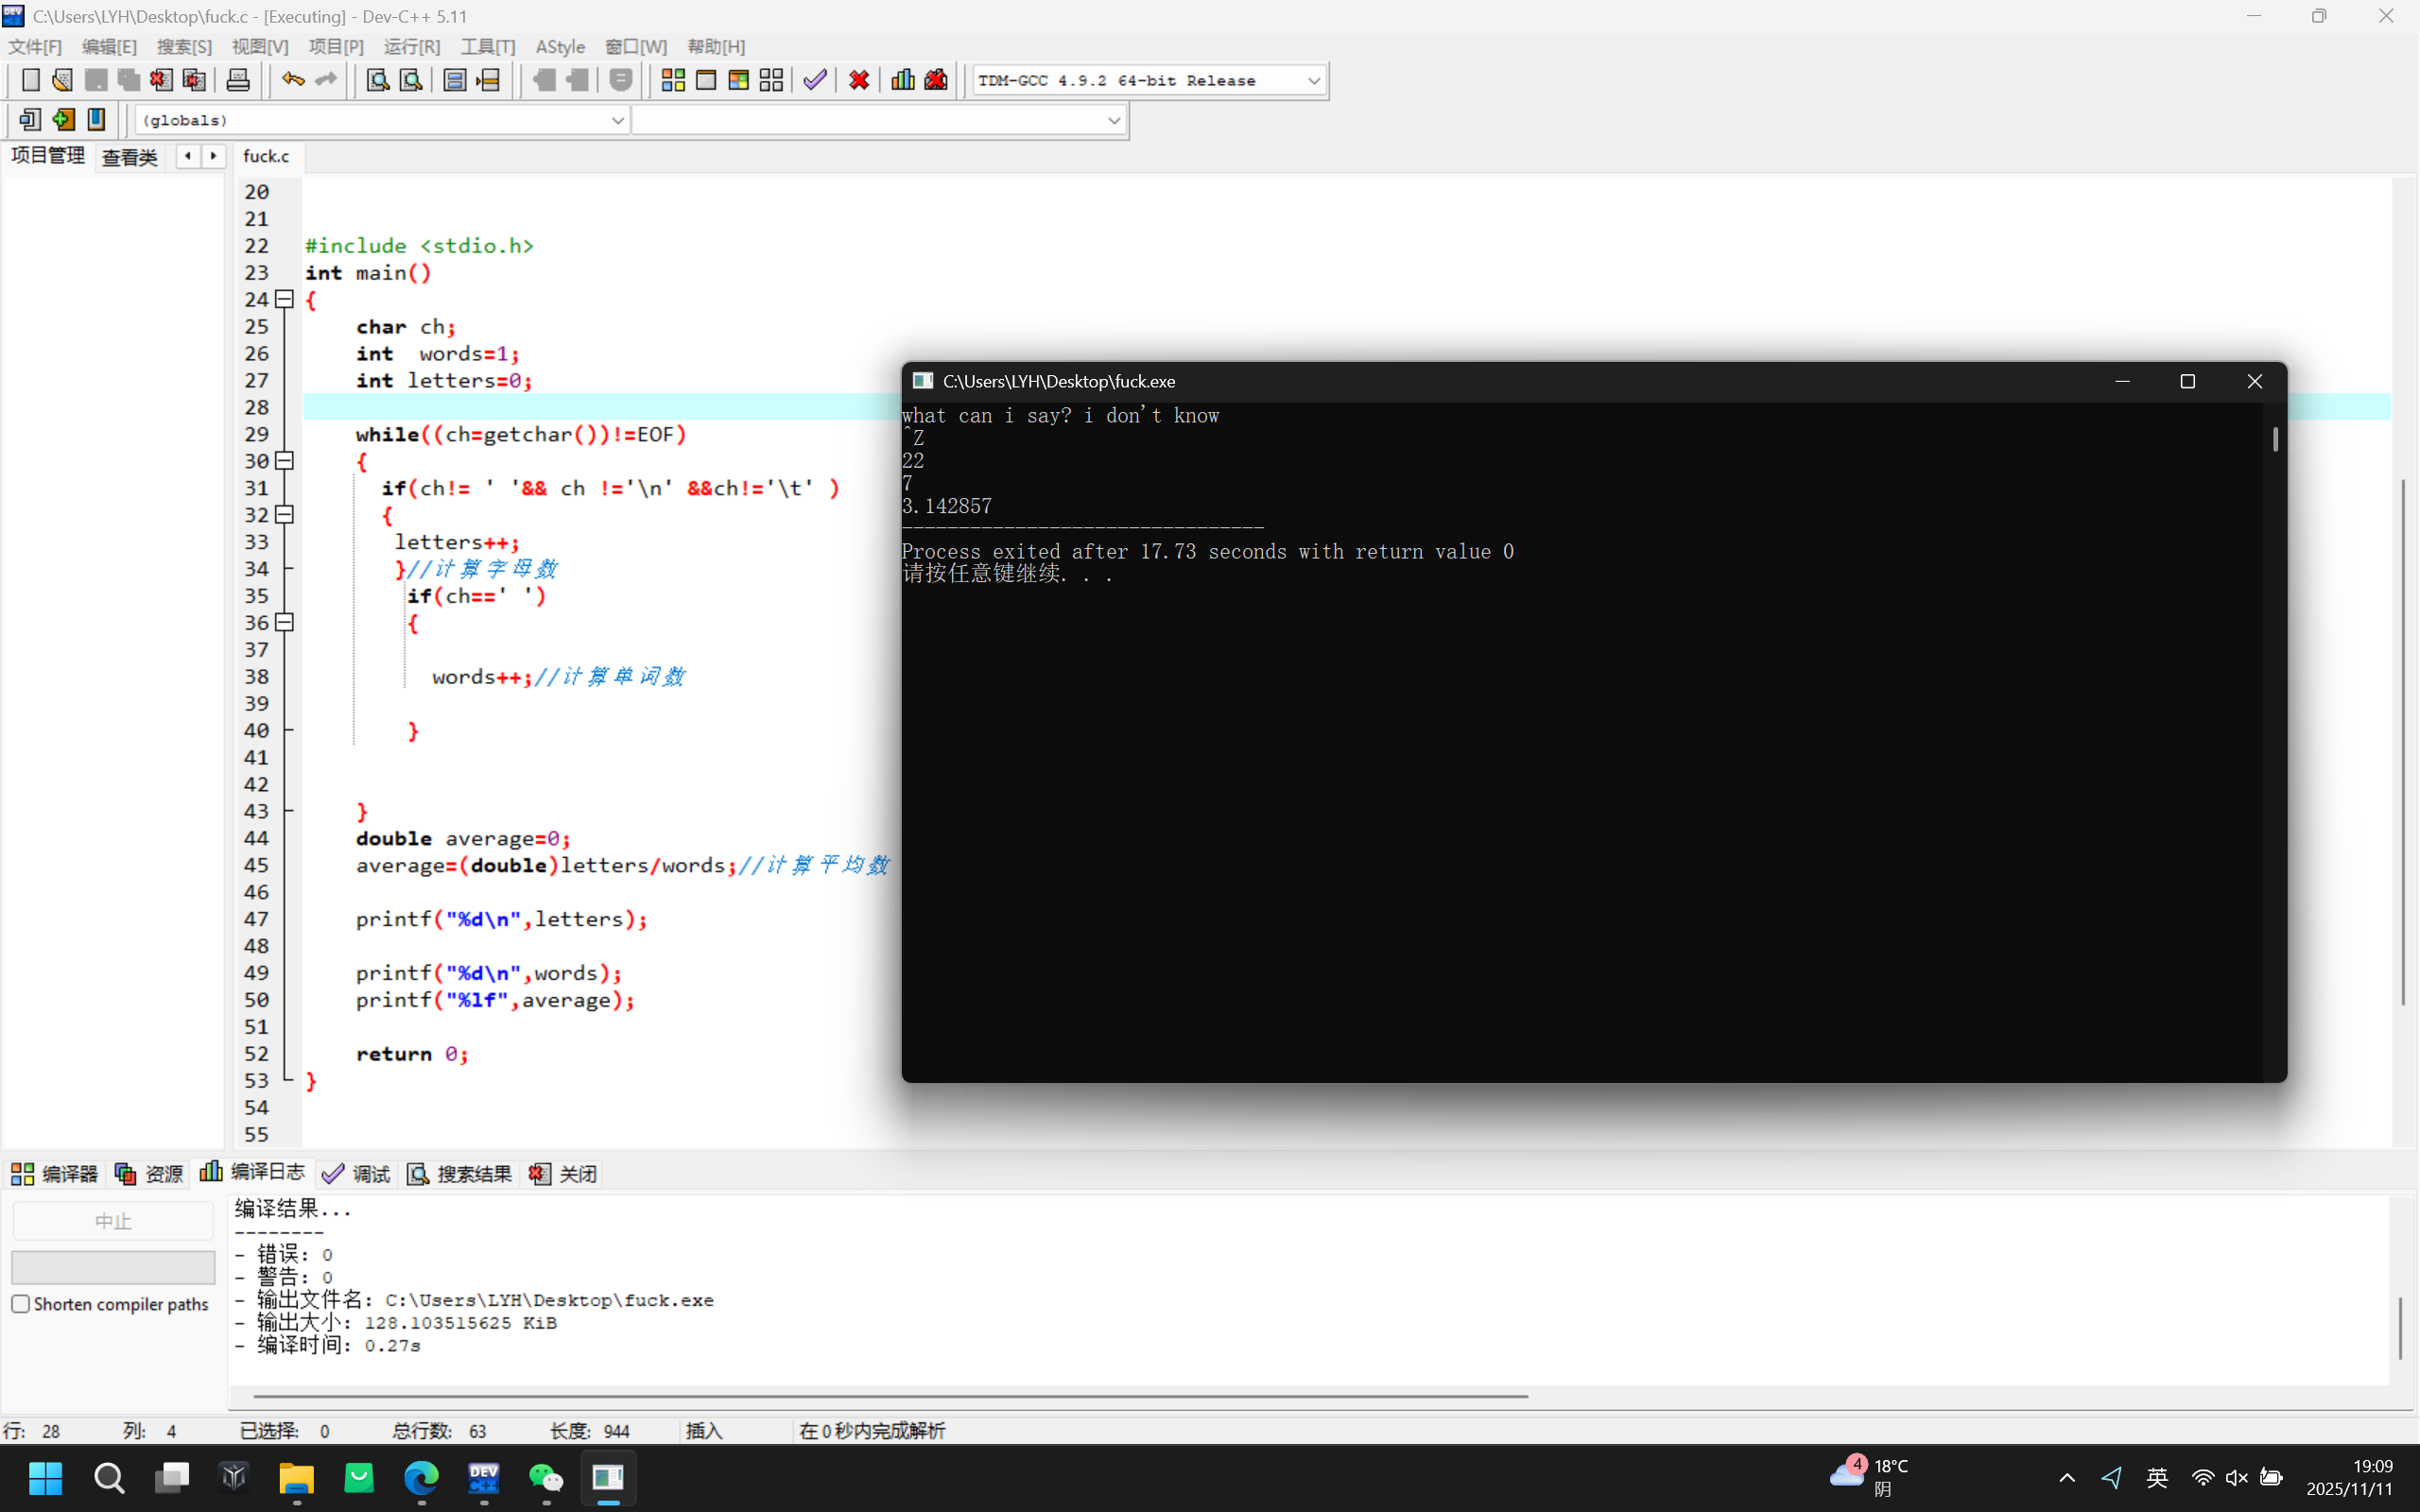Collapse the fold box at line 36
The width and height of the screenshot is (2420, 1512).
285,622
